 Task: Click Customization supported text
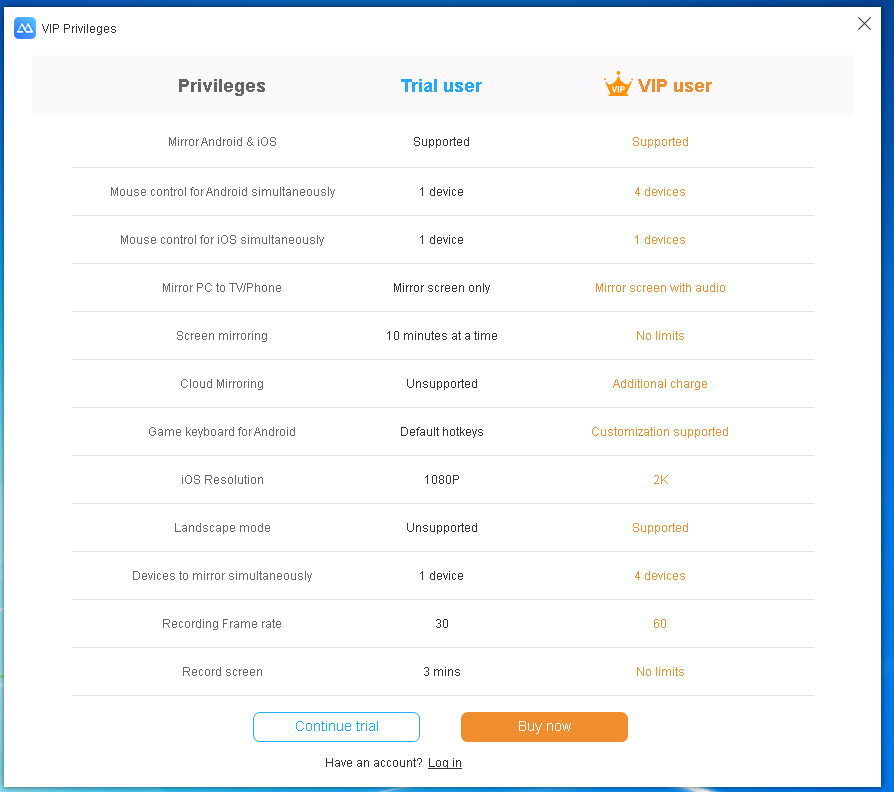click(660, 432)
